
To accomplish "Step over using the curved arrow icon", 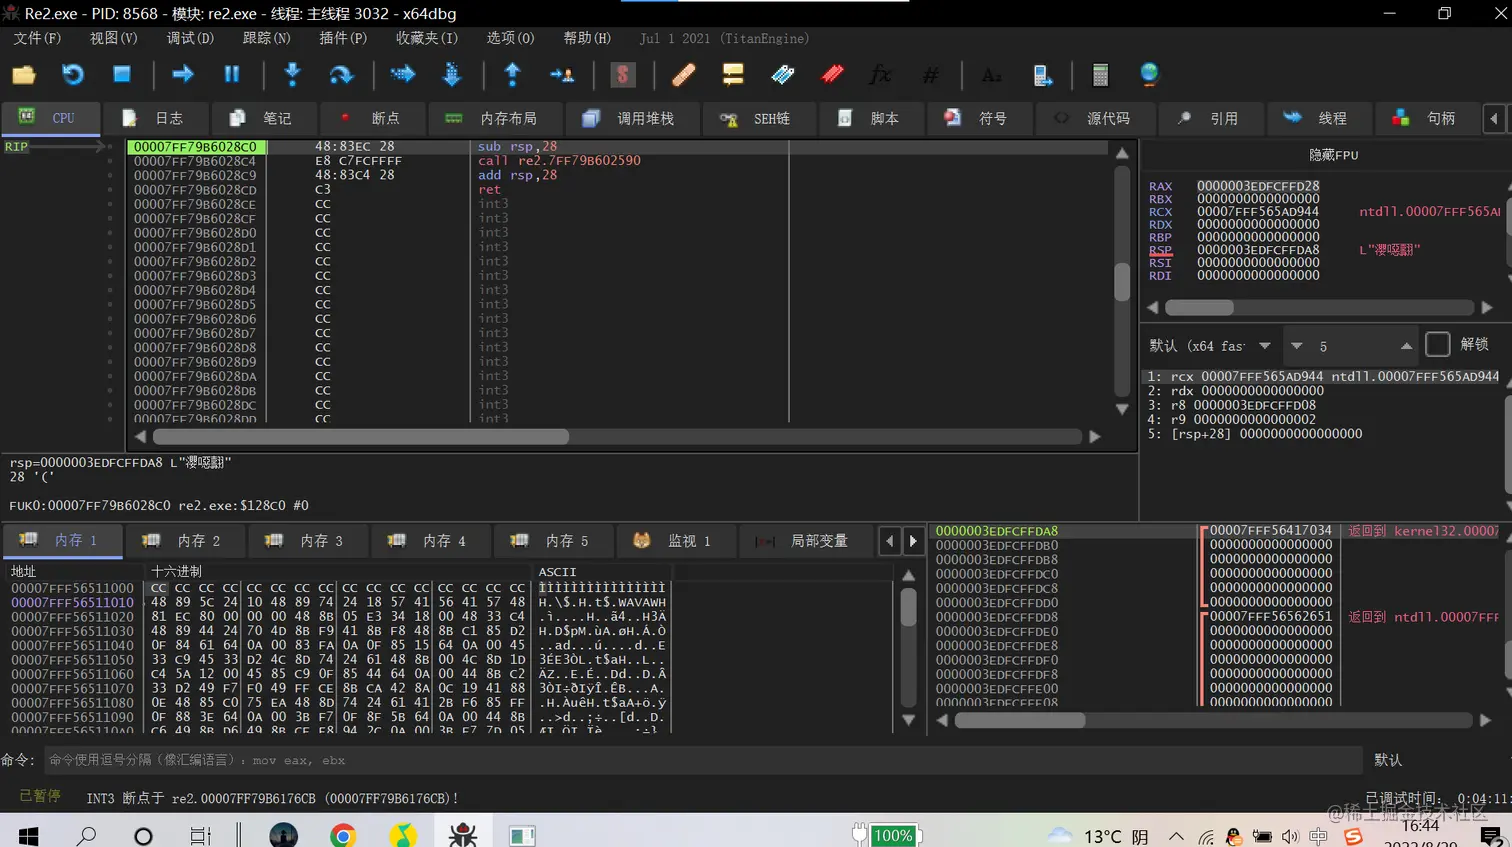I will click(341, 75).
